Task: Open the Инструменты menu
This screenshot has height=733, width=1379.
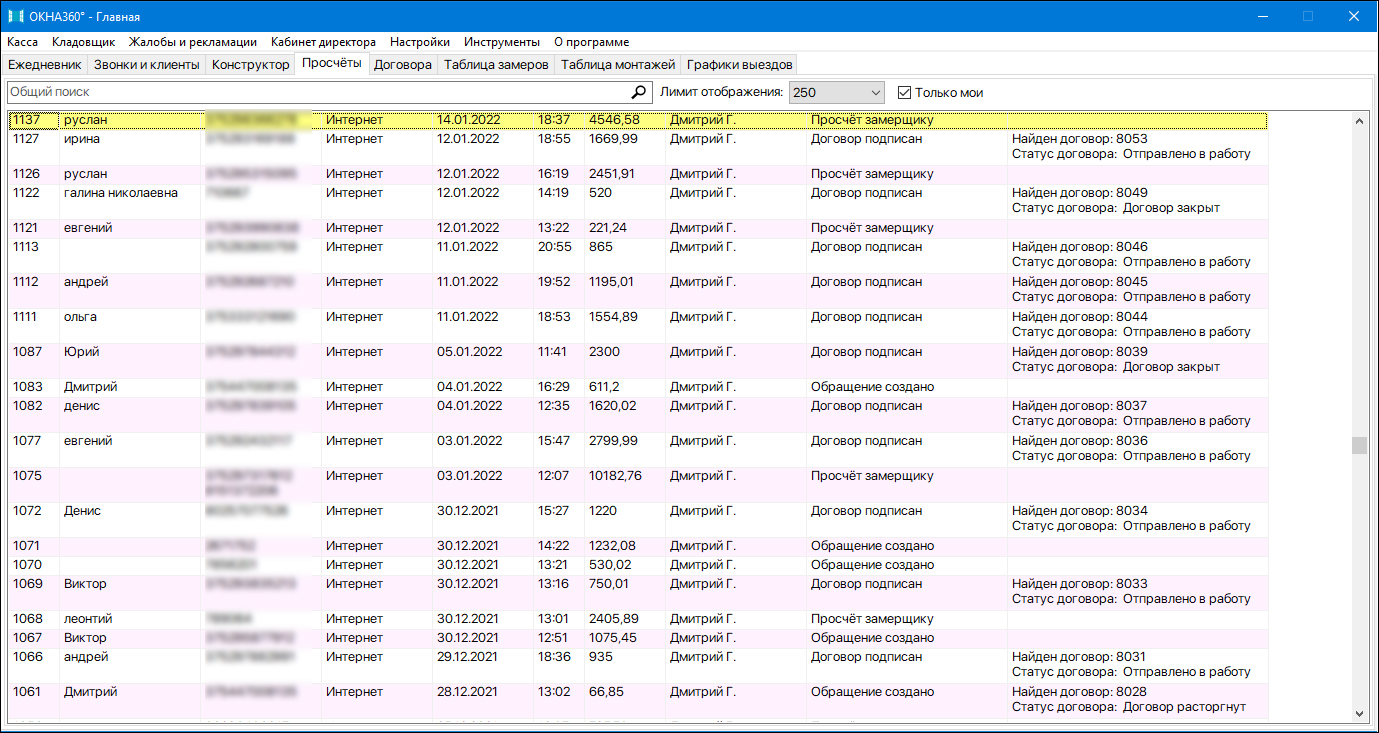Action: 502,42
